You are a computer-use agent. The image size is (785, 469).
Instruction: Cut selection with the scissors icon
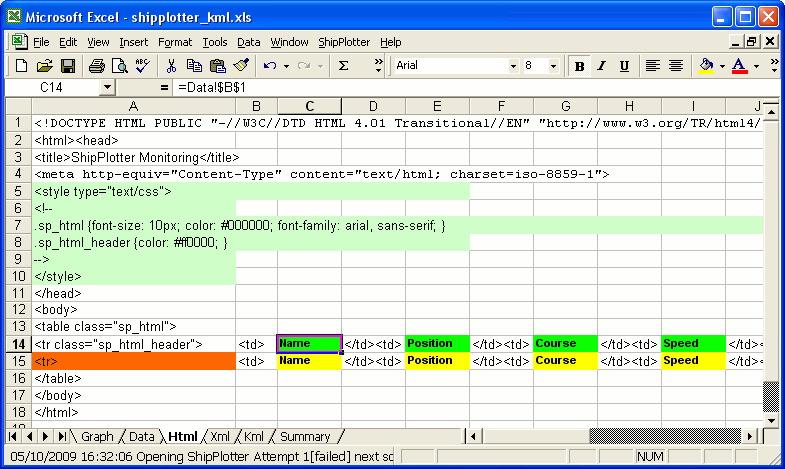(x=171, y=66)
